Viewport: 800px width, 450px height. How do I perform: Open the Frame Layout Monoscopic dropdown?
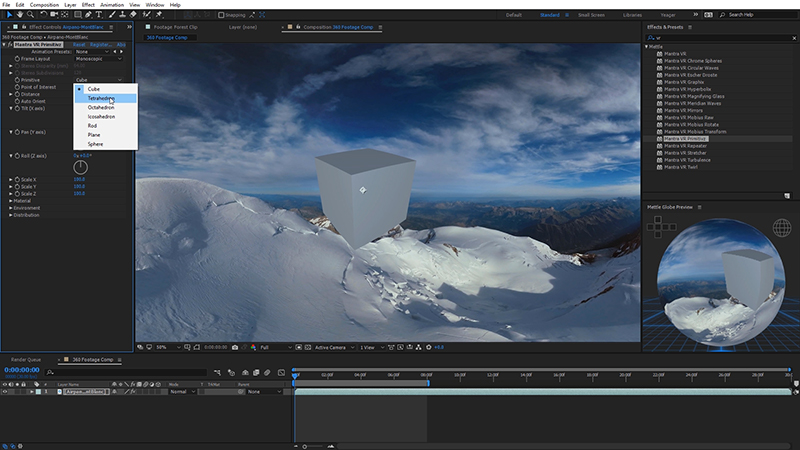98,59
